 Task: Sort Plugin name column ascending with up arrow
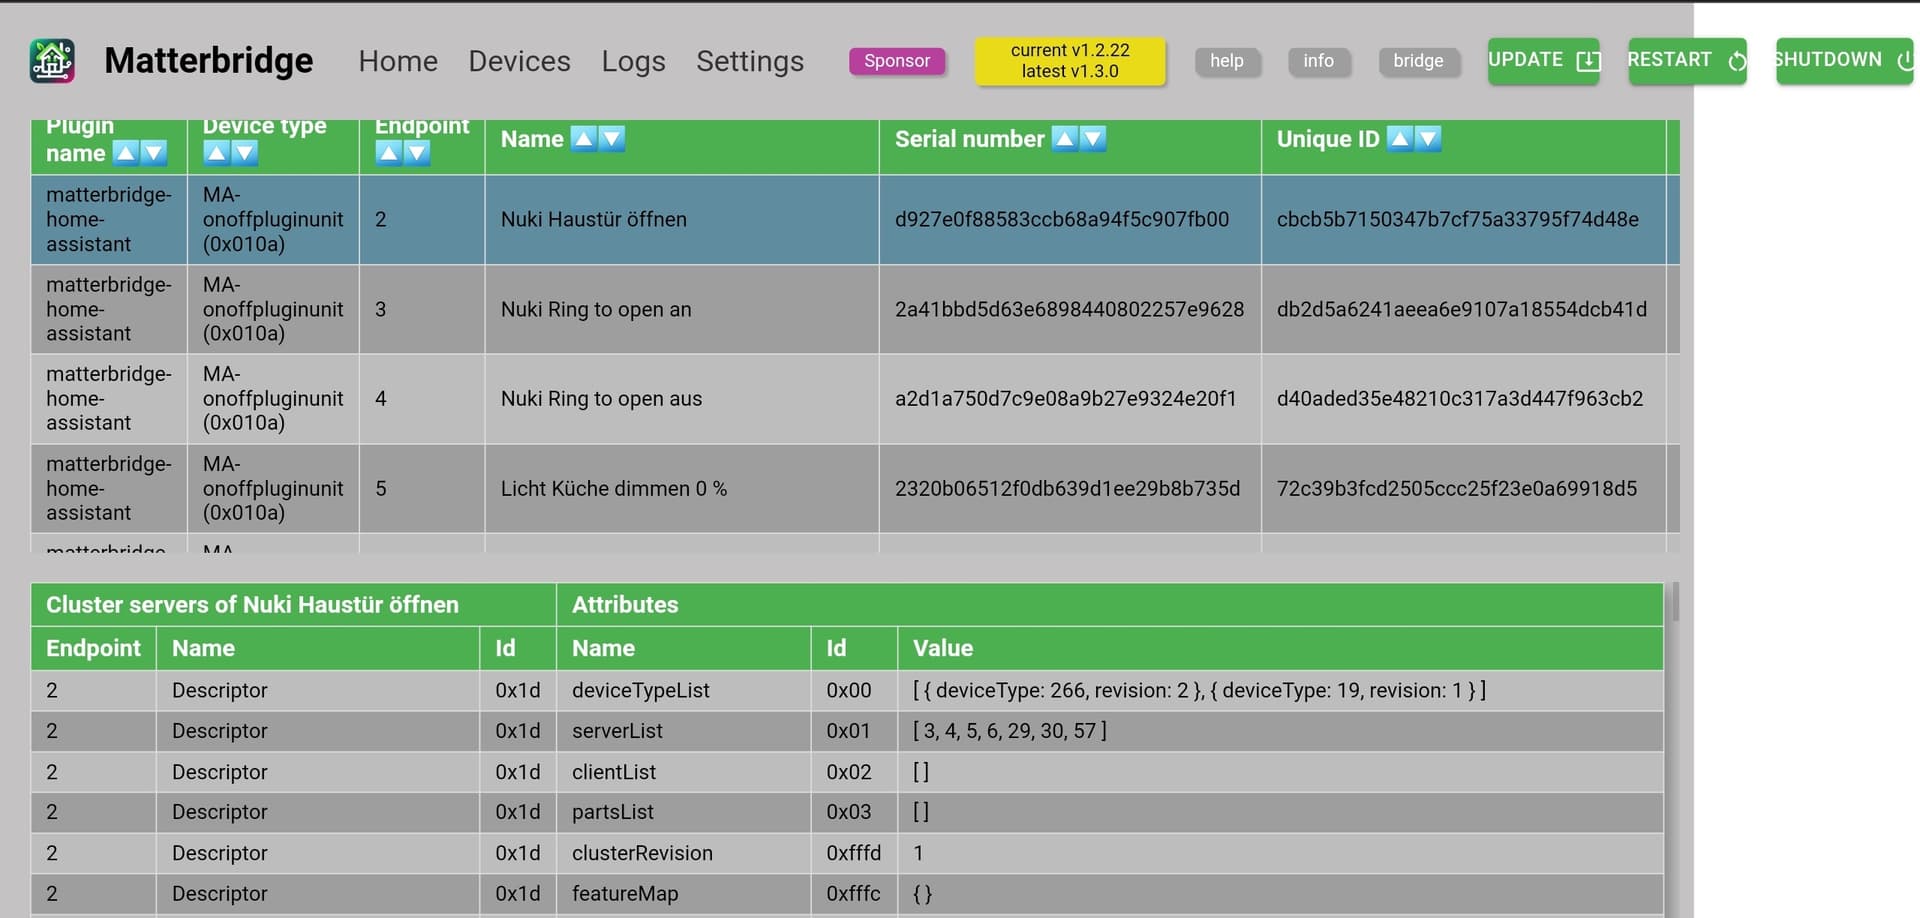[126, 153]
